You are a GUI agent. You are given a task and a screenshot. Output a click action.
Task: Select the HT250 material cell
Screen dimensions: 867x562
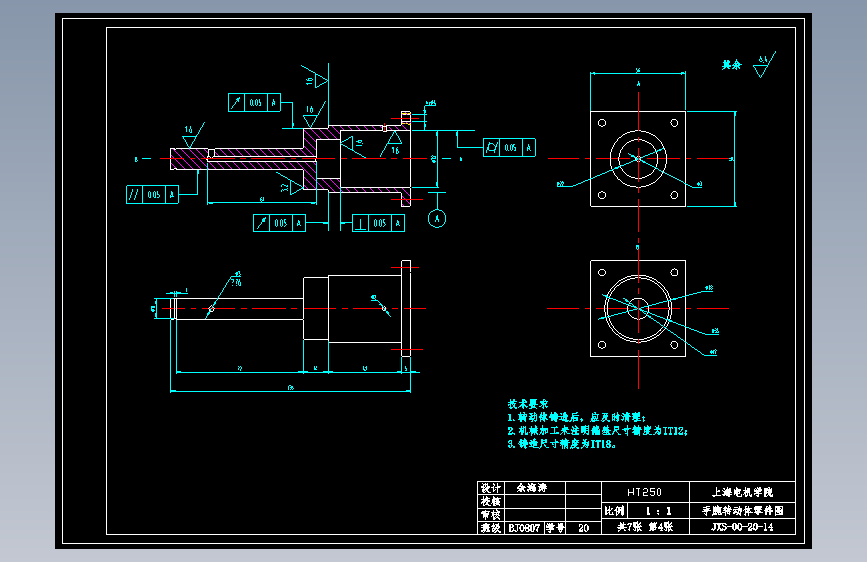(645, 492)
